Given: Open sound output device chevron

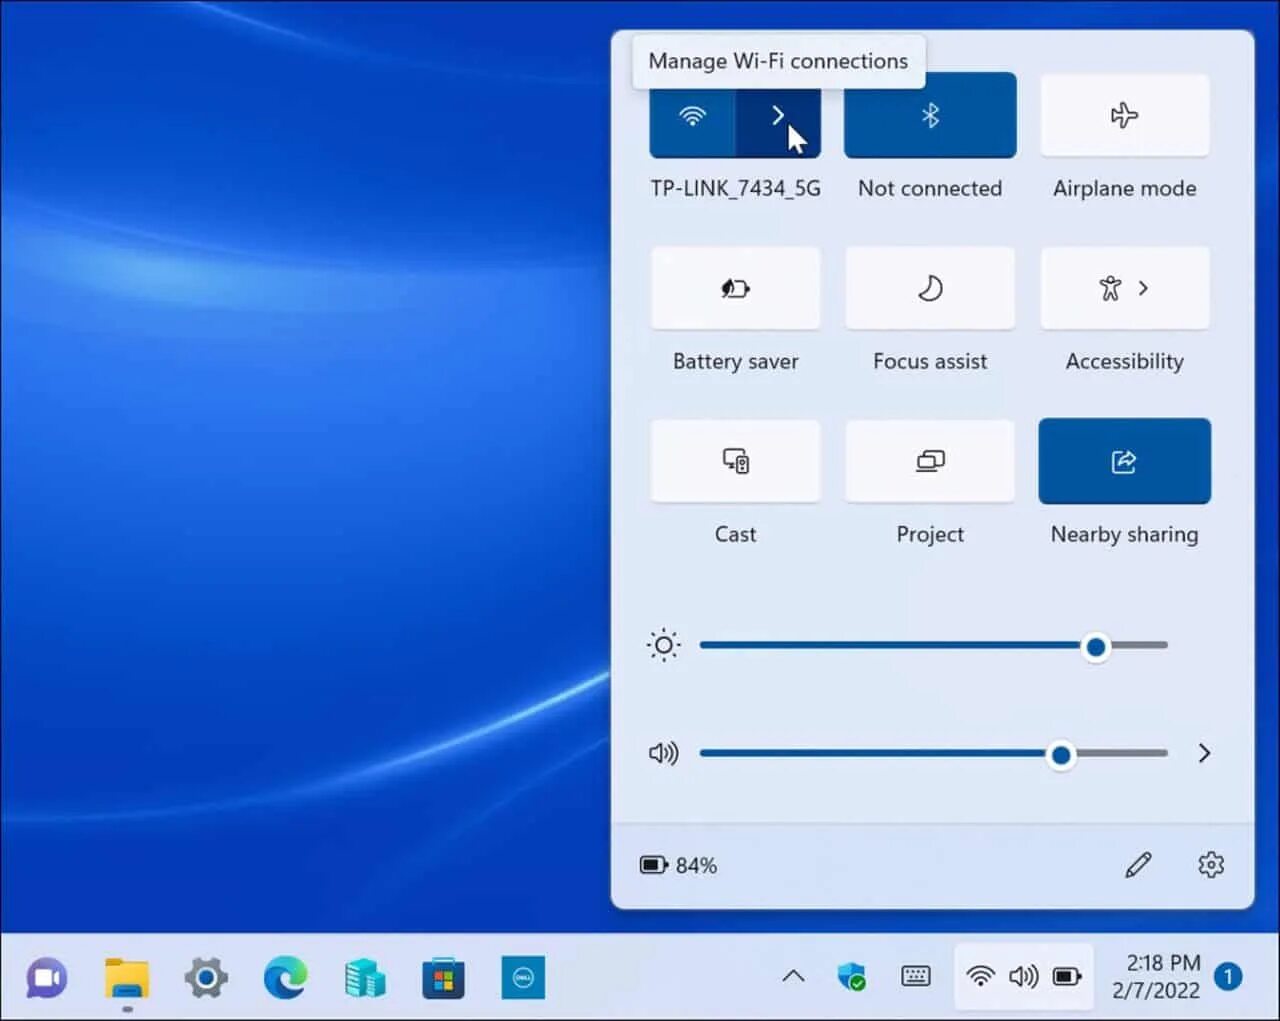Looking at the screenshot, I should 1204,753.
